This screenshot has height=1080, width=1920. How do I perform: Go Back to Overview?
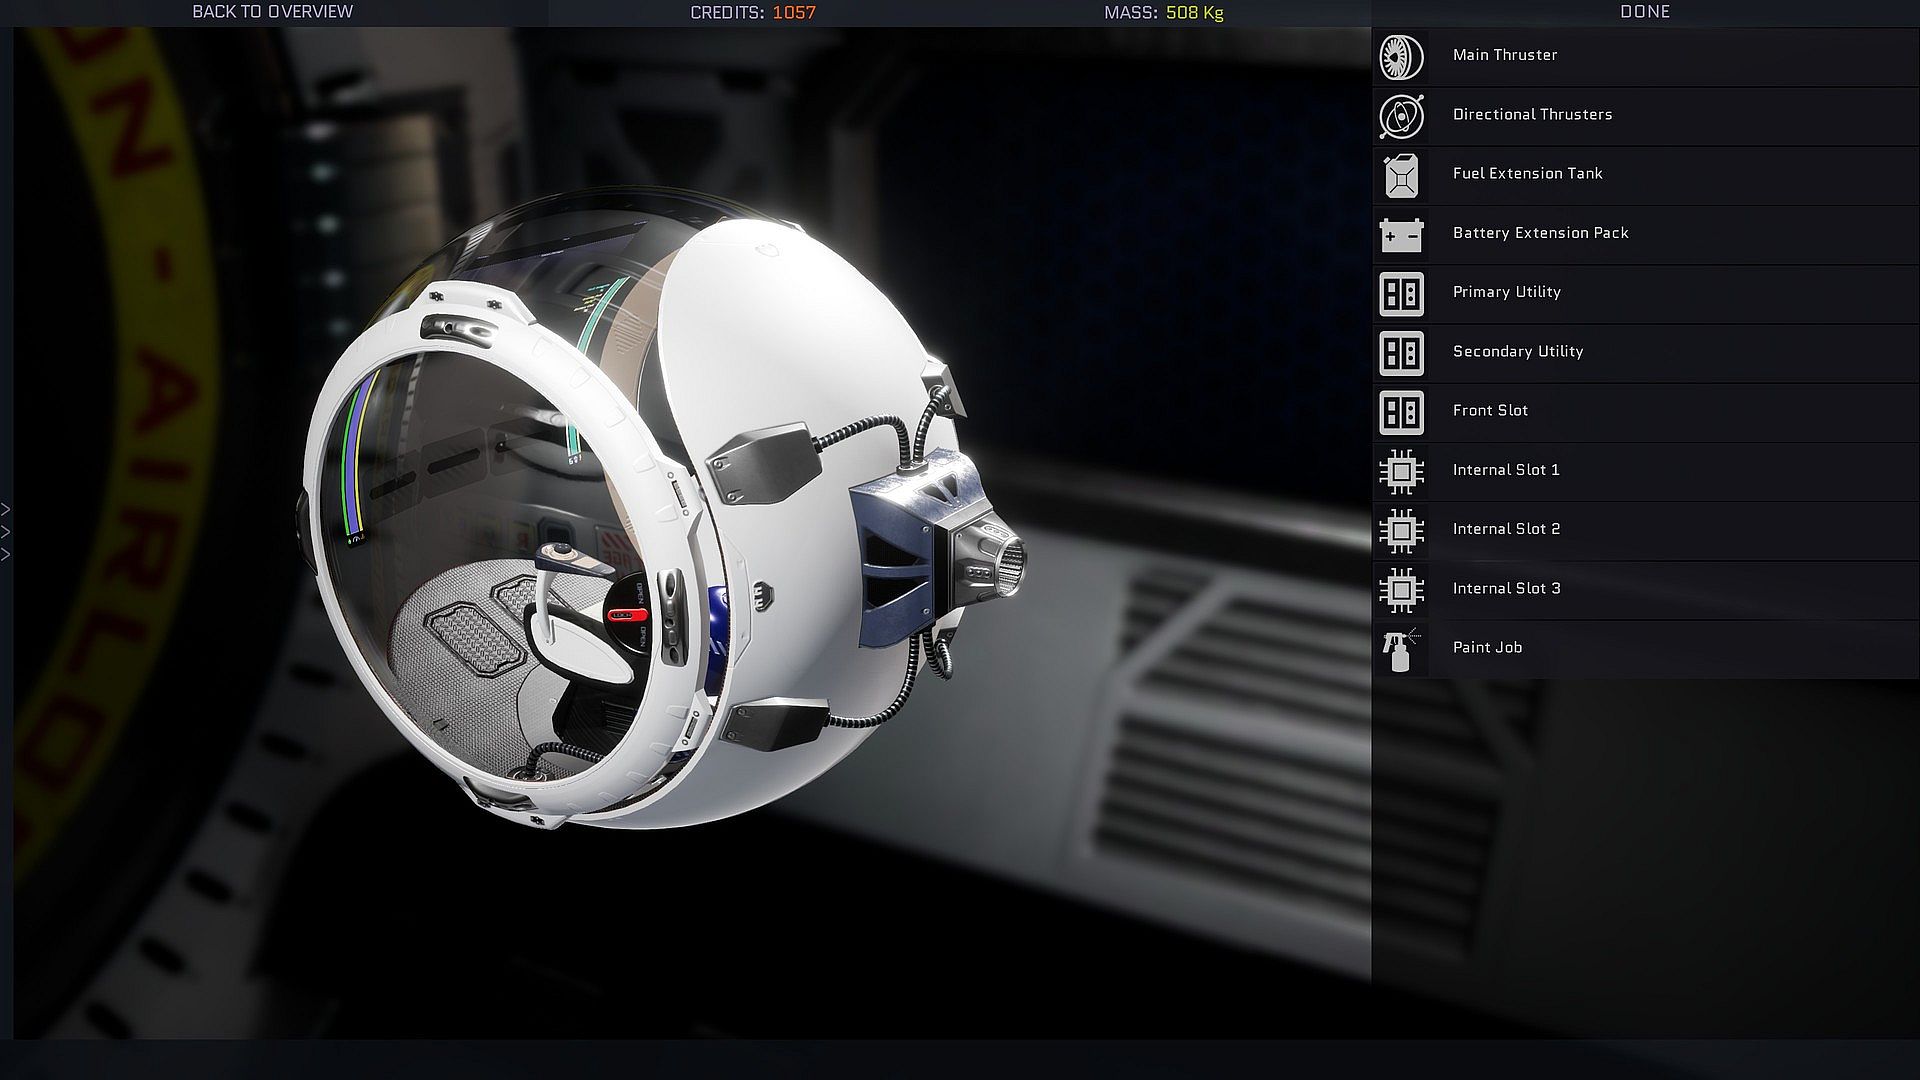point(272,12)
